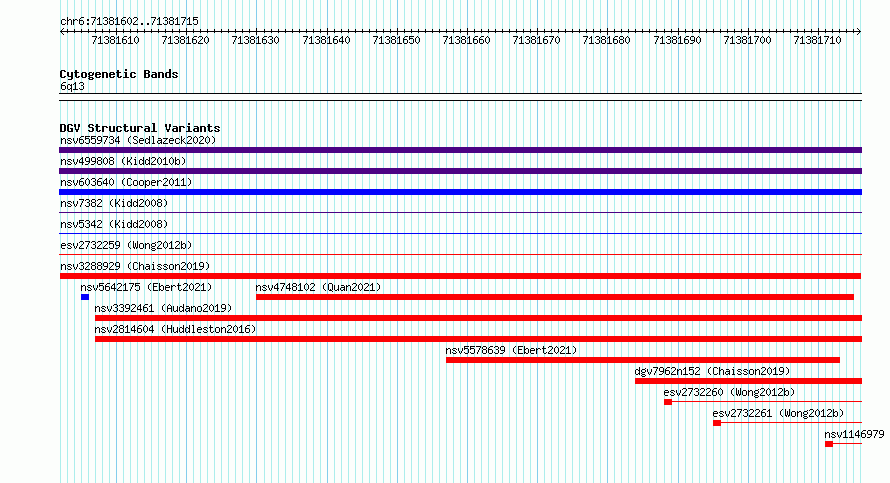This screenshot has width=890, height=483.
Task: Click the 6q13 band label
Action: click(72, 86)
